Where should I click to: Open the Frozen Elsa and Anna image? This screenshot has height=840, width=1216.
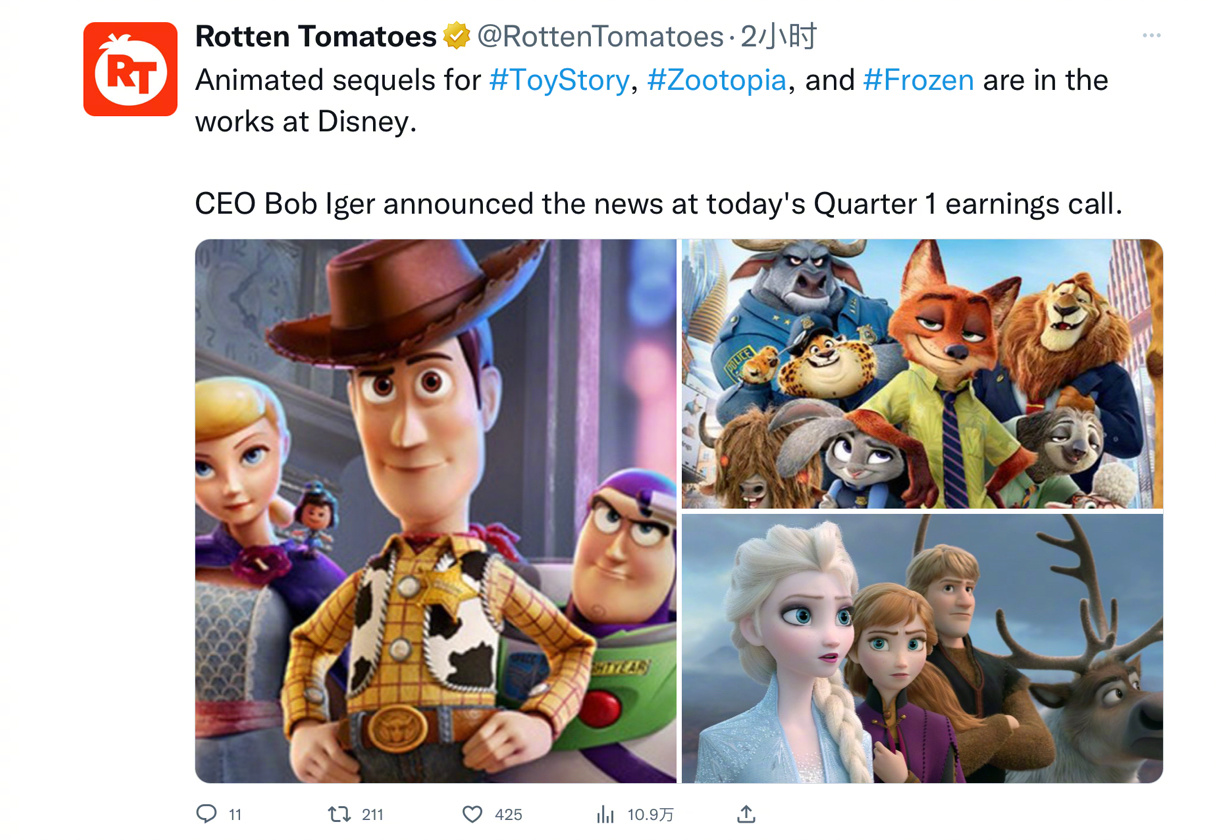[x=922, y=648]
